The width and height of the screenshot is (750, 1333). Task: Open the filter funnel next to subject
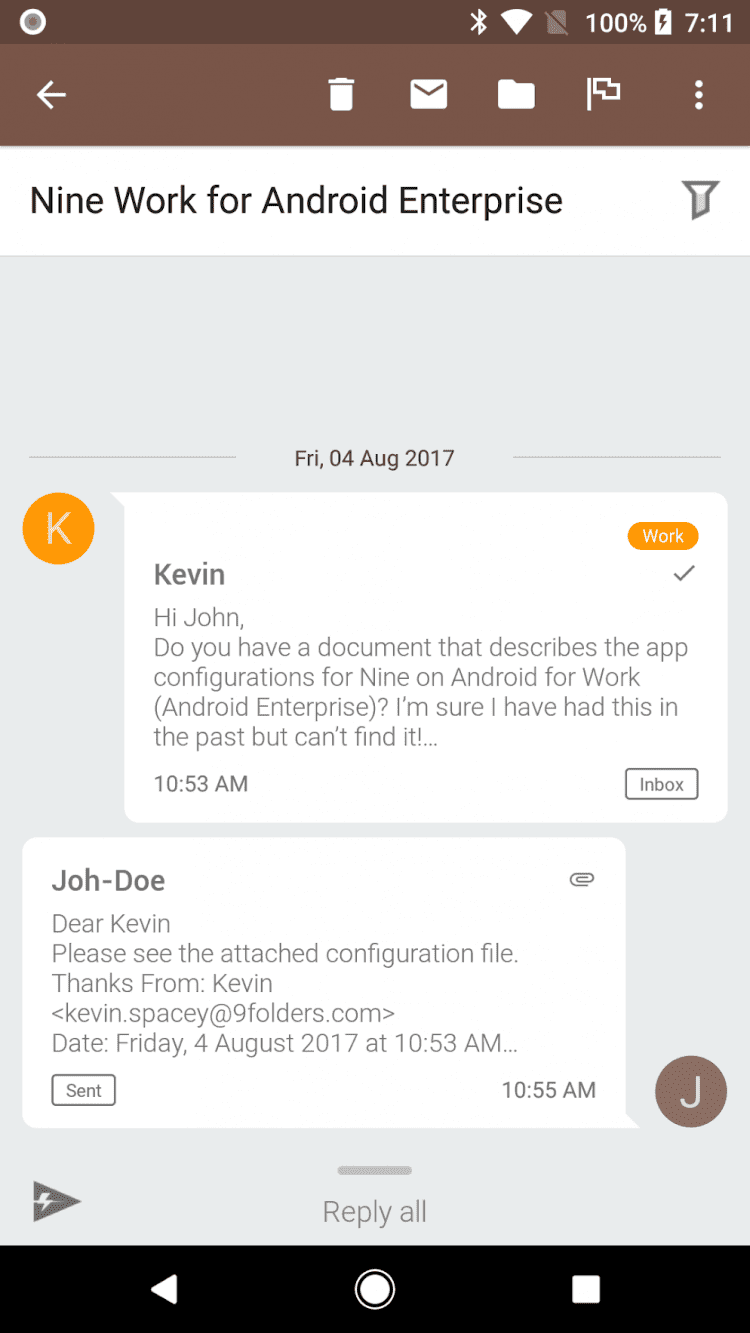pyautogui.click(x=700, y=200)
